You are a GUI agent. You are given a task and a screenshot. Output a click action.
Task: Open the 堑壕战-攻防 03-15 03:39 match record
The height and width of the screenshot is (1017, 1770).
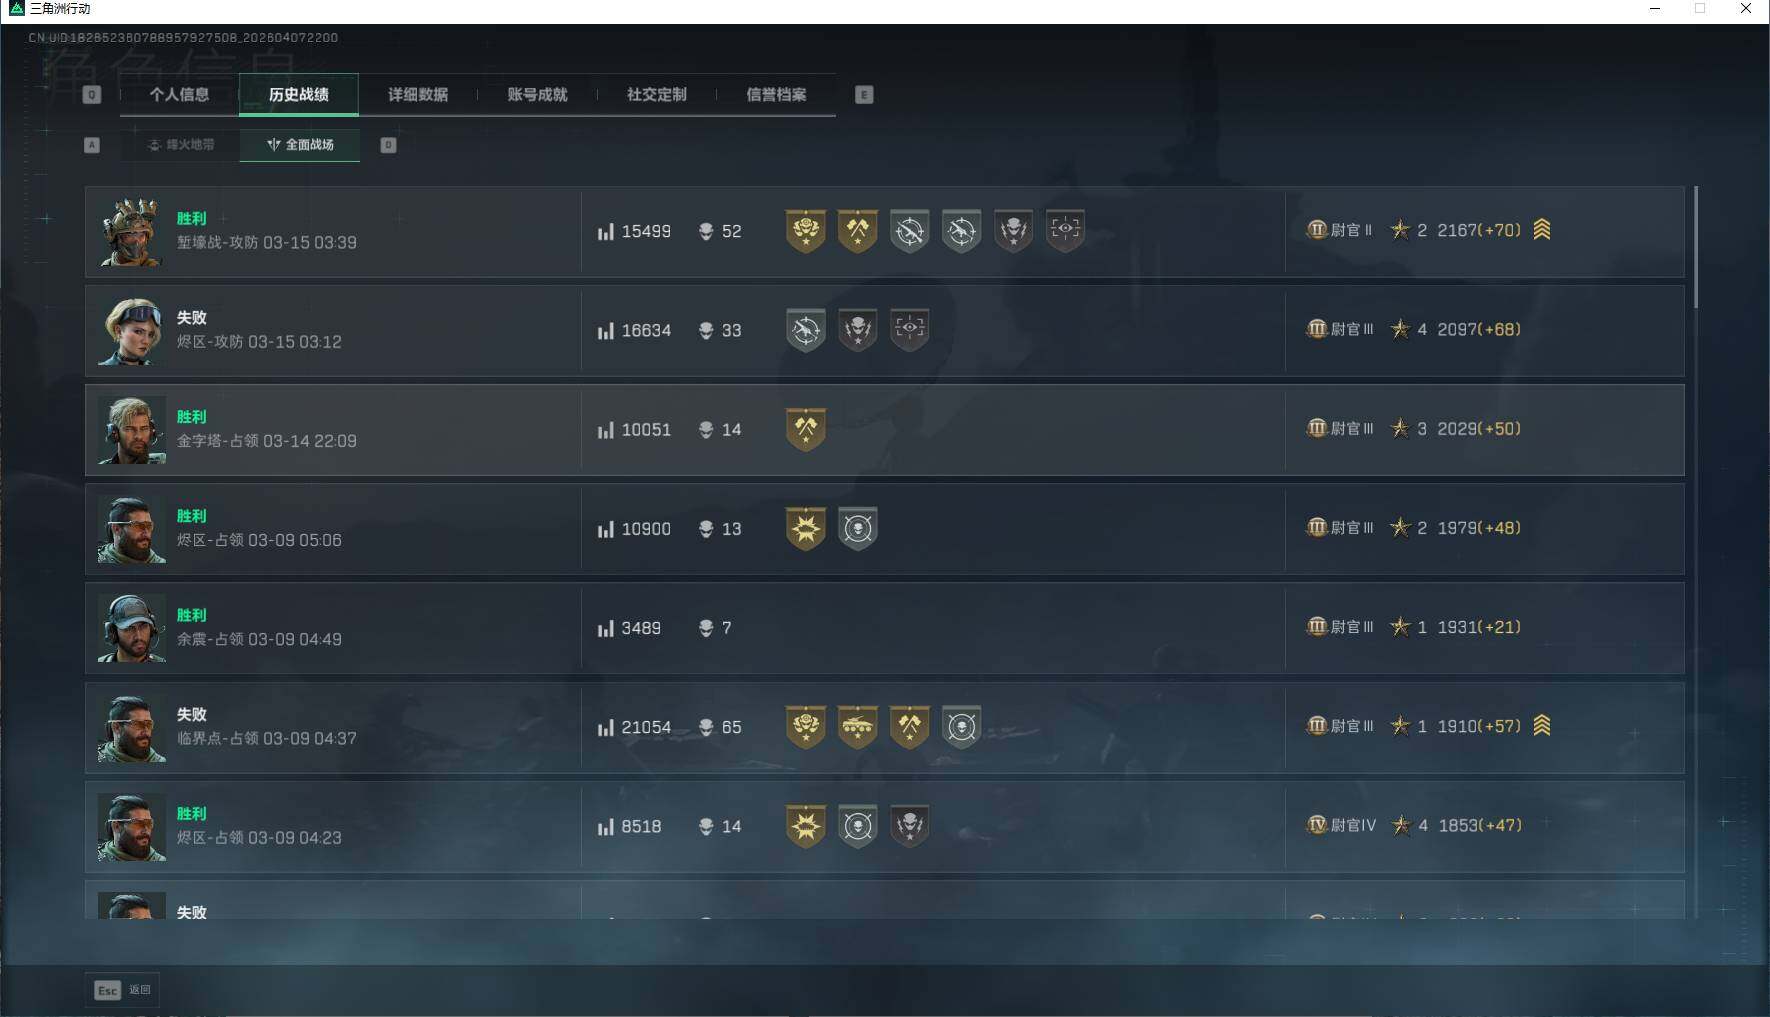point(884,232)
